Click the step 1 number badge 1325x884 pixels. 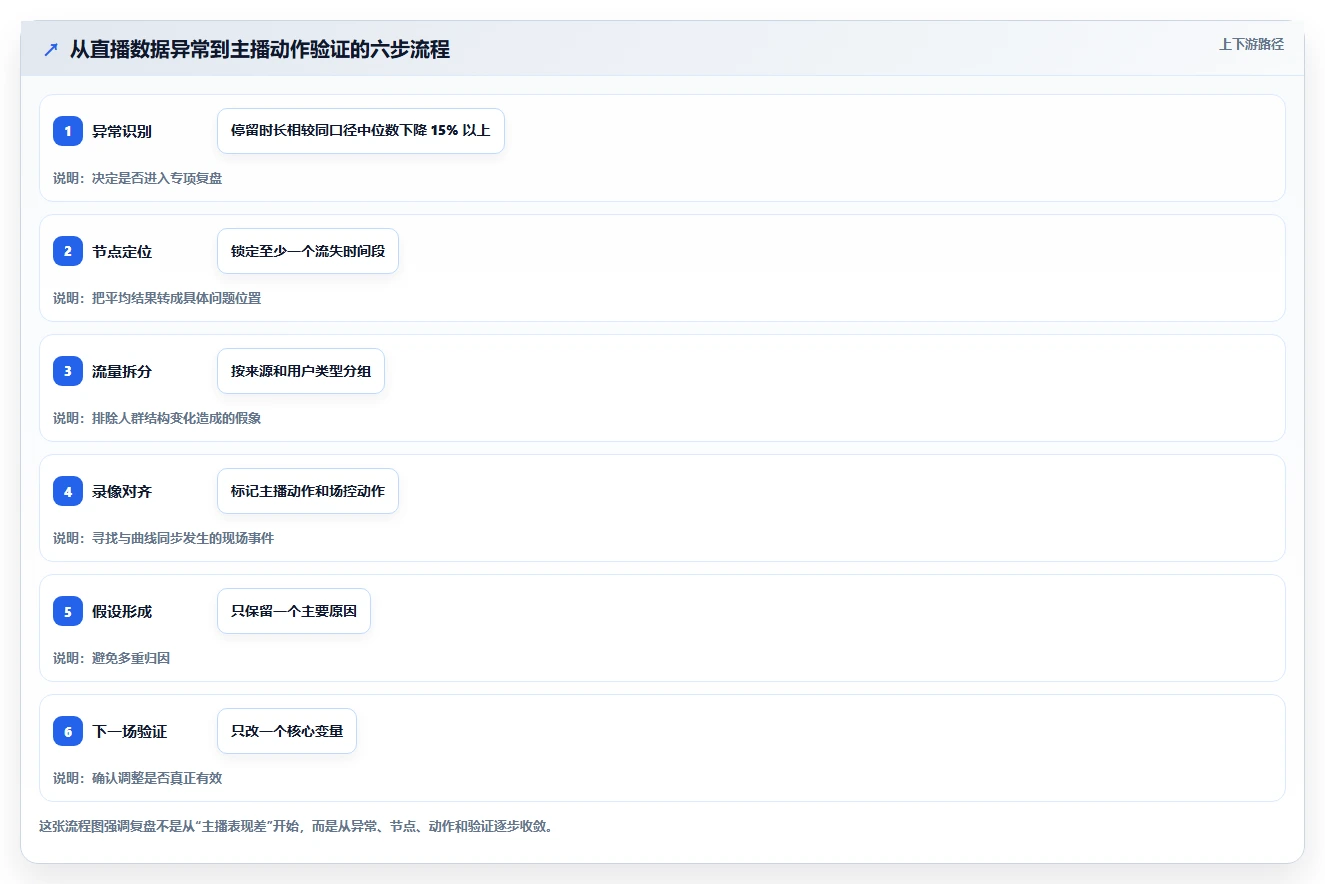(x=68, y=131)
